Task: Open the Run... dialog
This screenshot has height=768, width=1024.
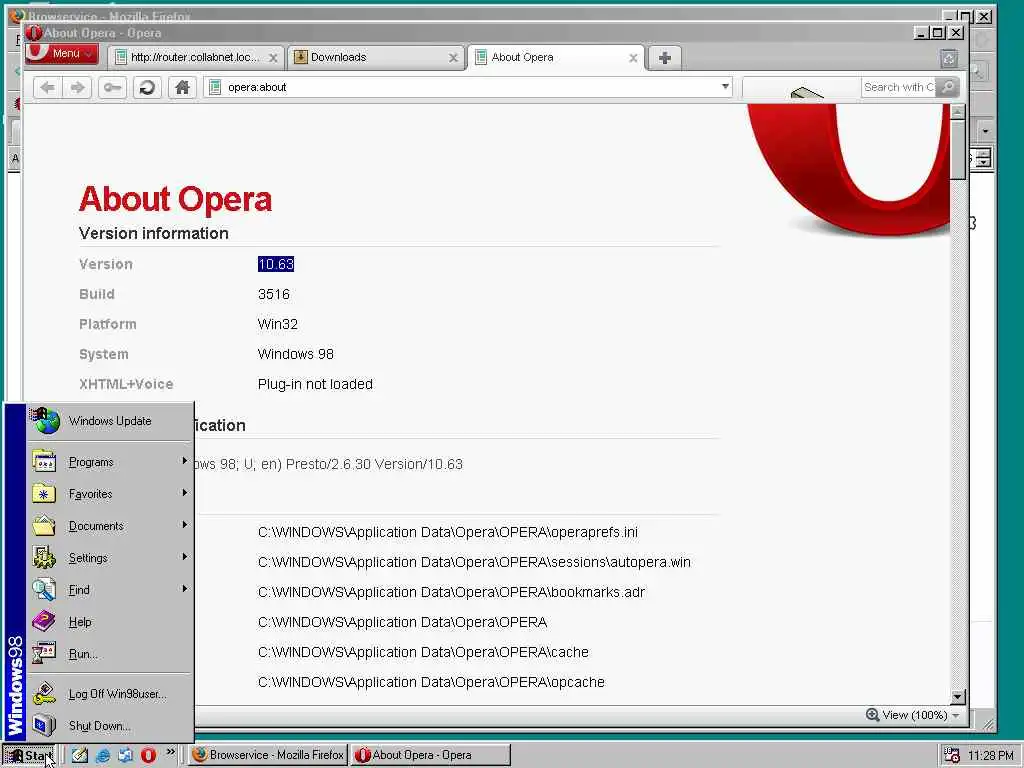Action: click(x=110, y=654)
